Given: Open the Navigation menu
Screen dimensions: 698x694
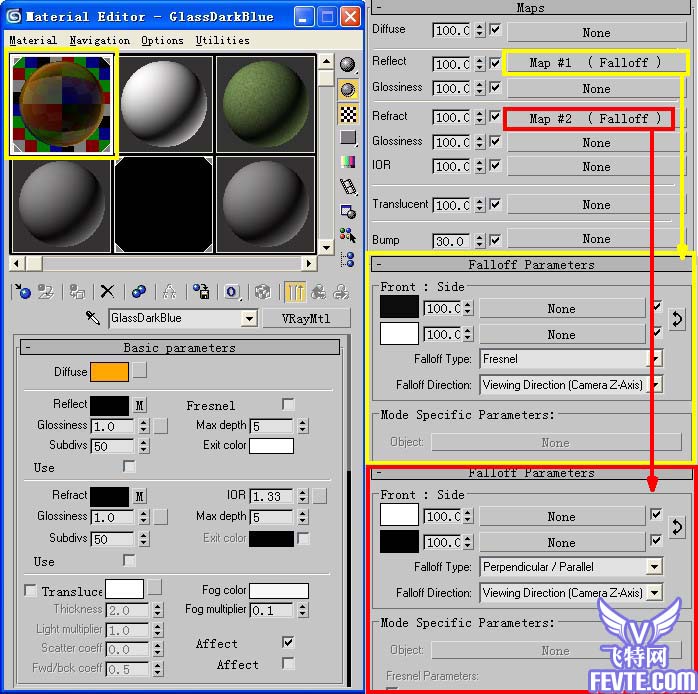Looking at the screenshot, I should click(100, 41).
